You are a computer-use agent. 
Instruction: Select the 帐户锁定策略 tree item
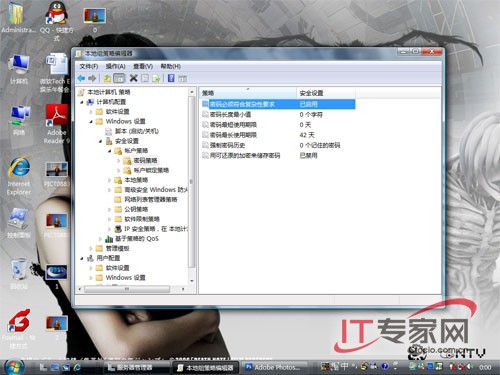(x=151, y=170)
